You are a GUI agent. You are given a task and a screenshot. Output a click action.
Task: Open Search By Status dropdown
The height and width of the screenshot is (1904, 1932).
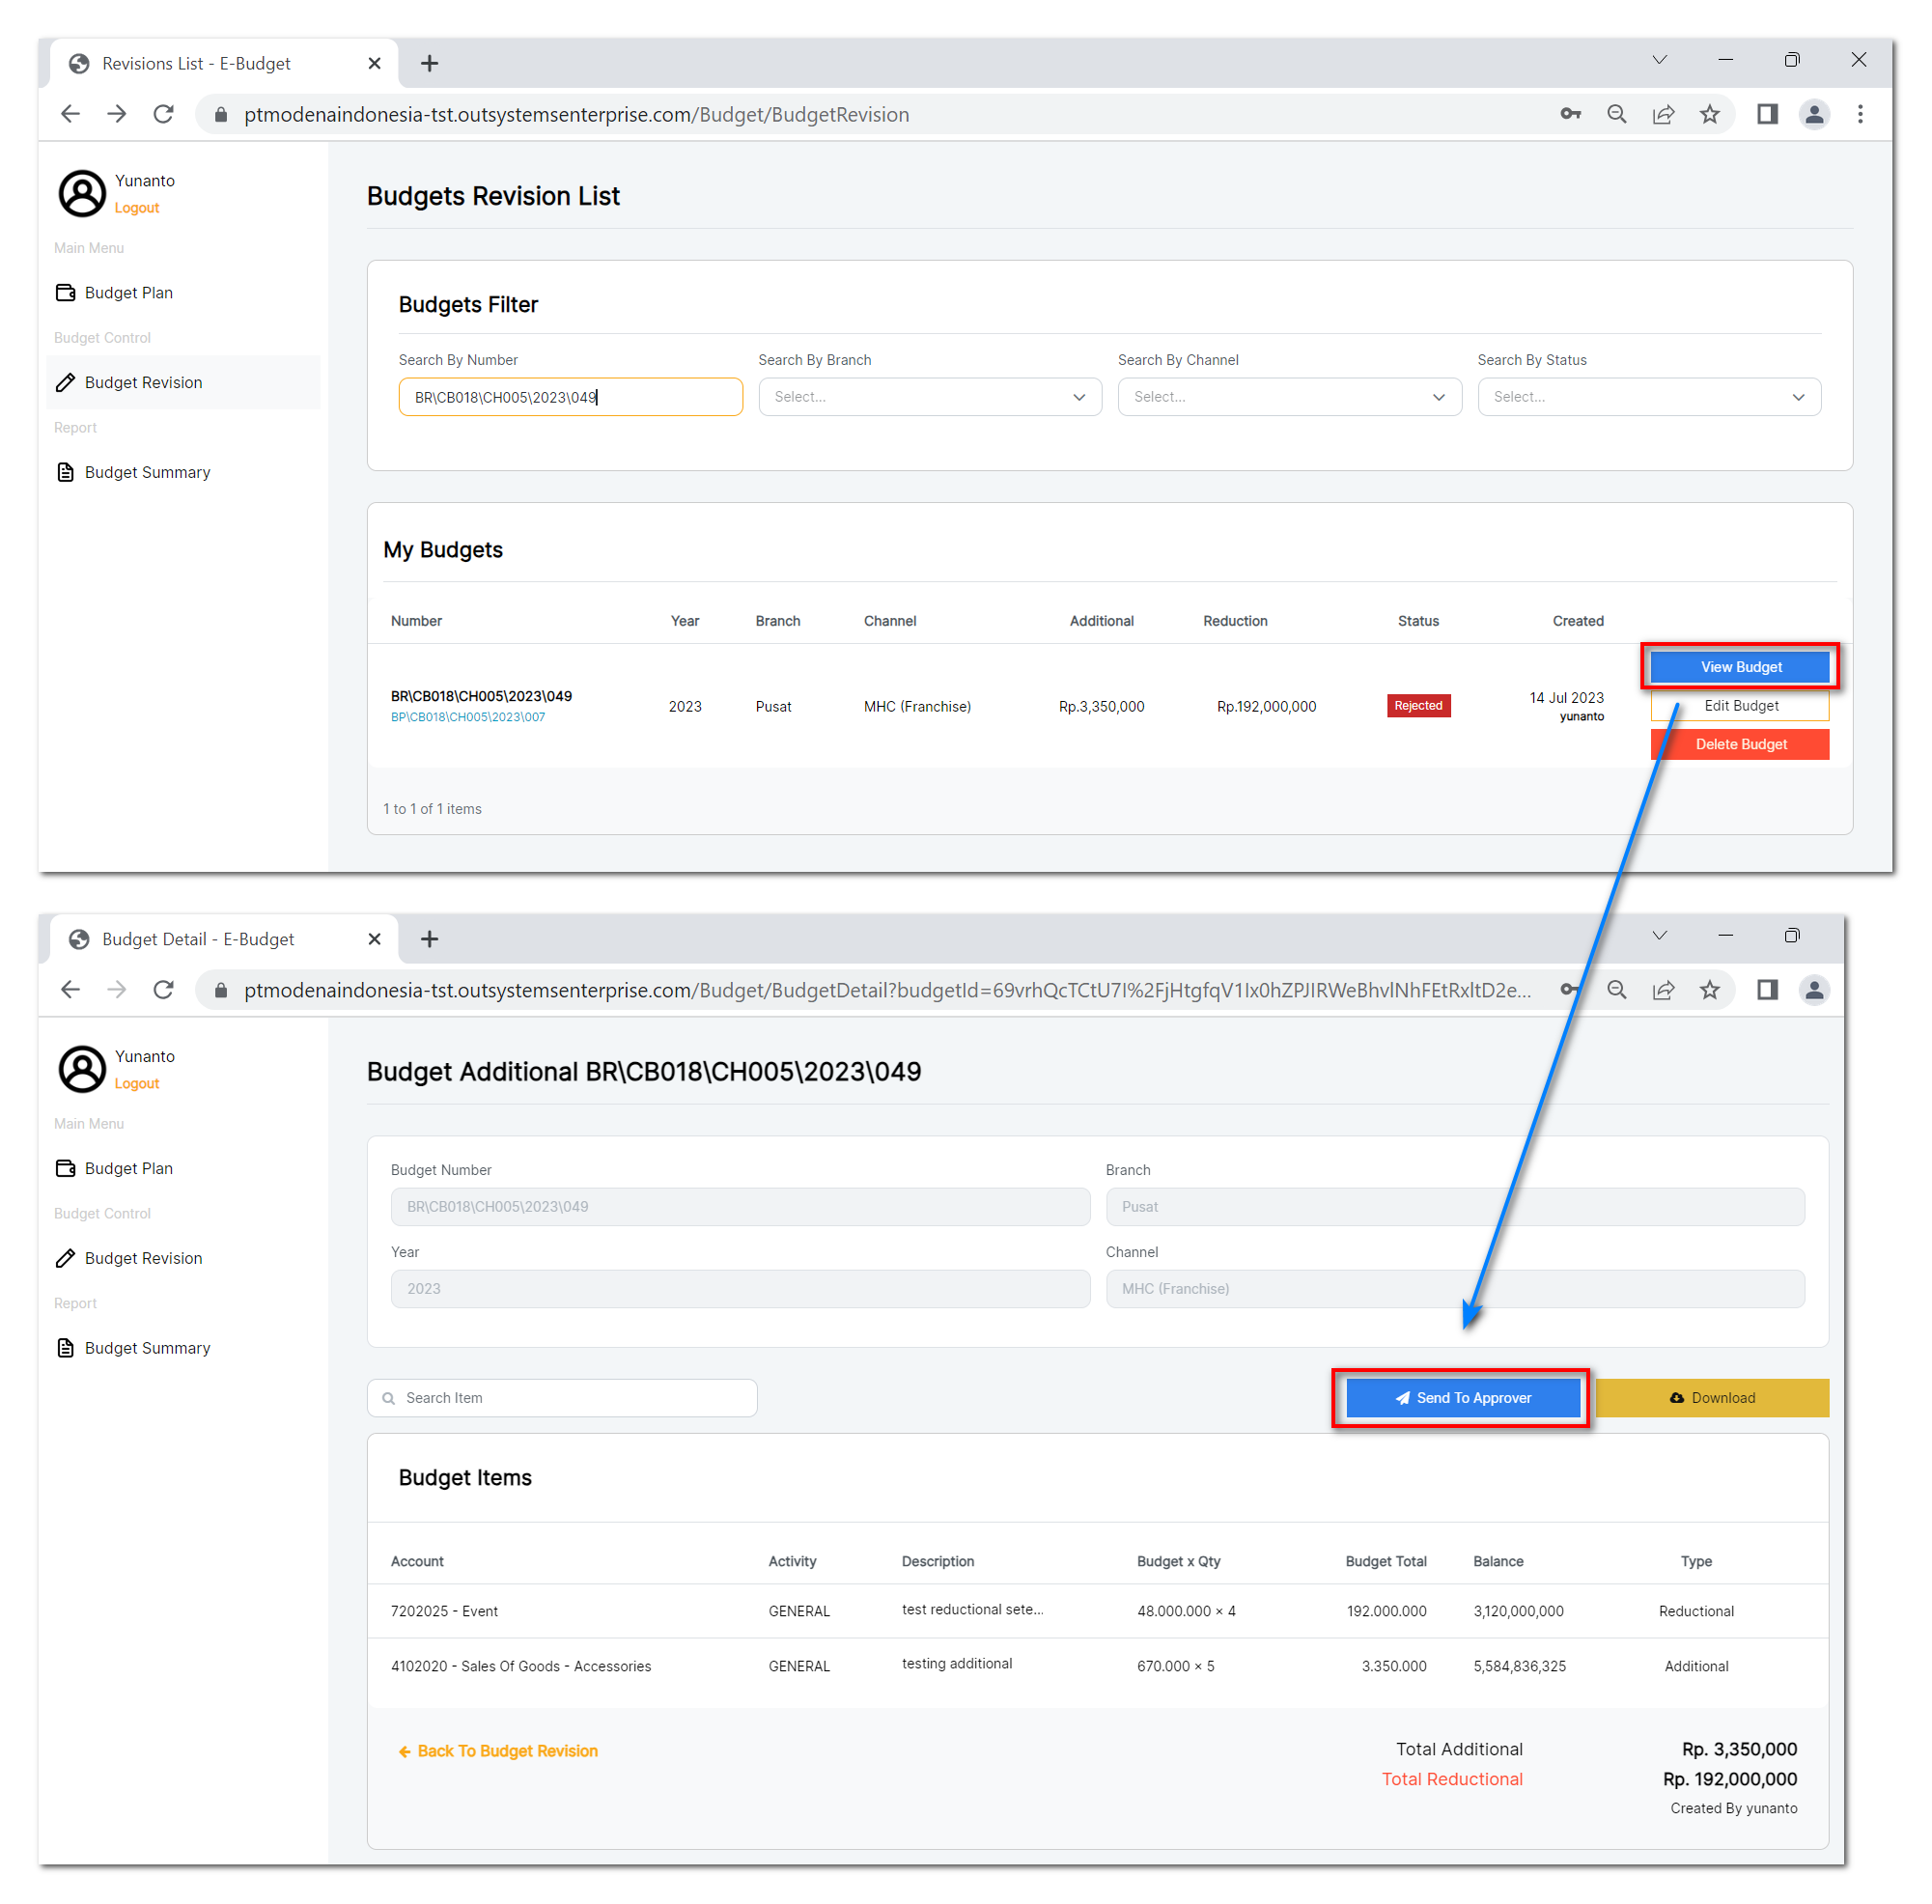coord(1648,397)
